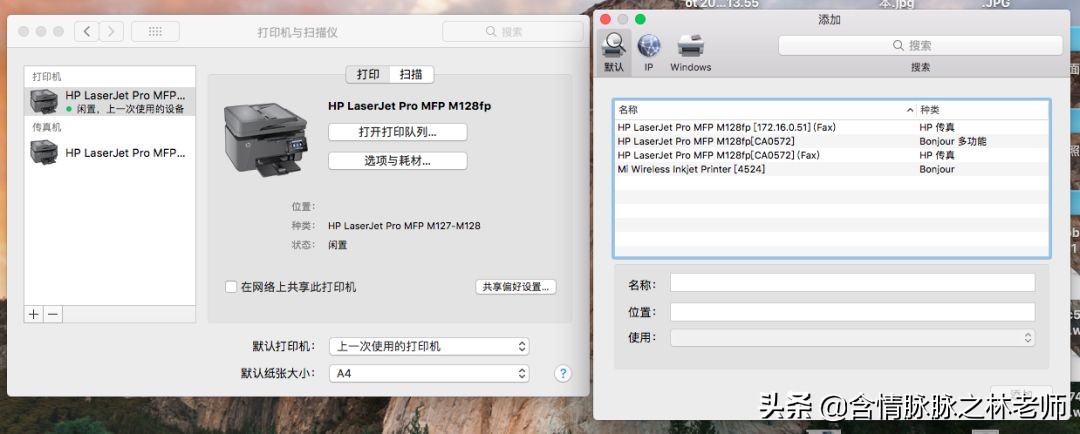The height and width of the screenshot is (434, 1080).
Task: Open the 默认纸张大小 A4 dropdown
Action: pos(429,373)
